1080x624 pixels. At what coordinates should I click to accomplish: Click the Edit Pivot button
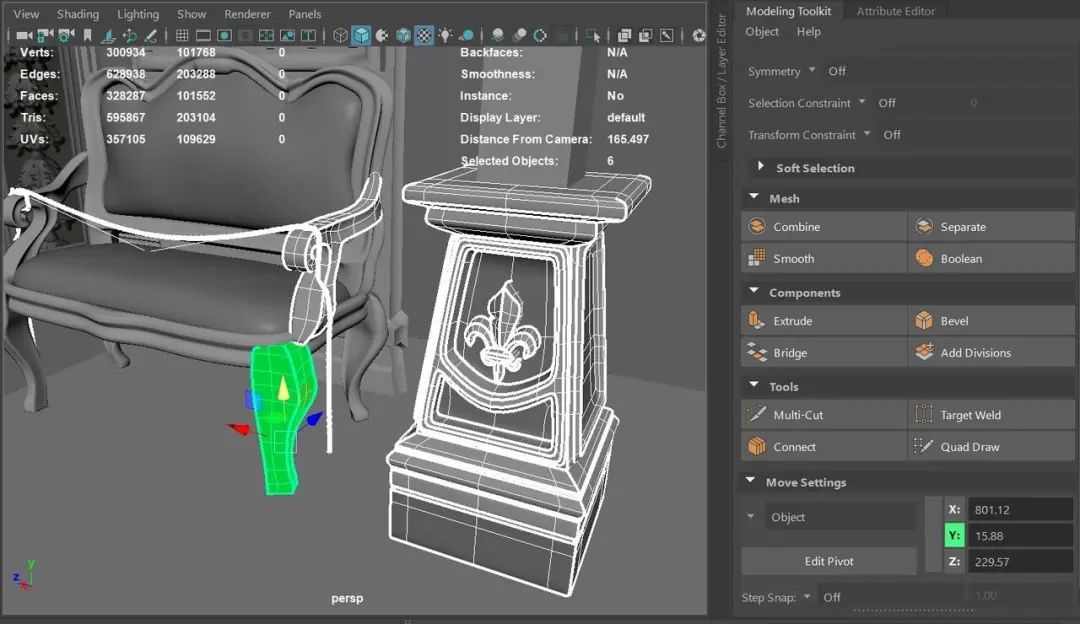tap(829, 561)
